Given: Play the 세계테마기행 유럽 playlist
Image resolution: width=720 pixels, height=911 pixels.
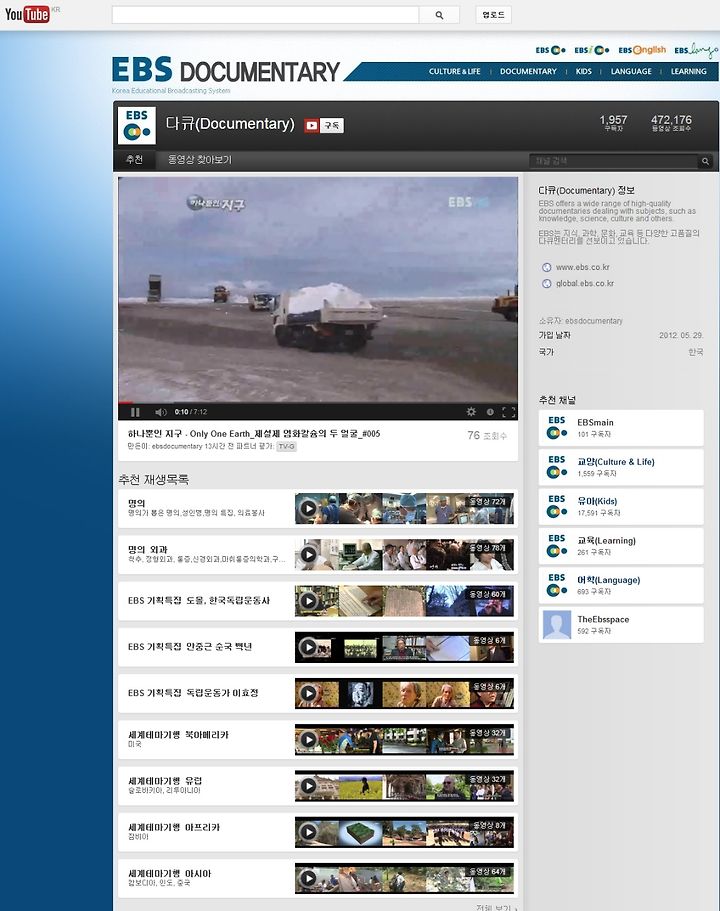Looking at the screenshot, I should point(308,786).
